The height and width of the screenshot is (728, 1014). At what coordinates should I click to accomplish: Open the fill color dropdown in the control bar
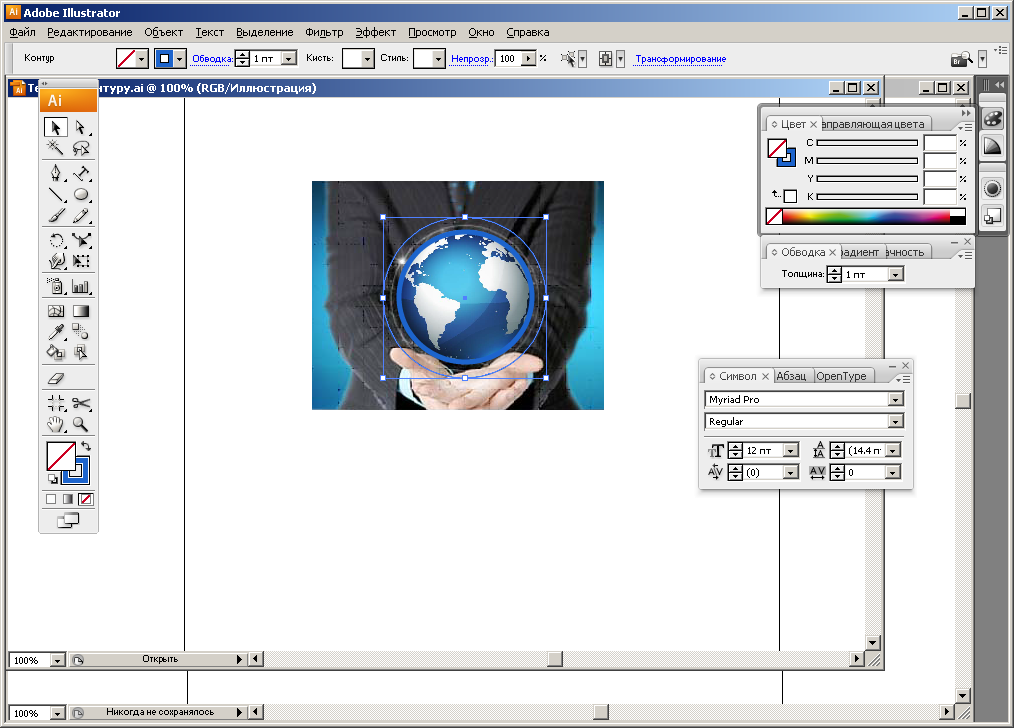142,59
